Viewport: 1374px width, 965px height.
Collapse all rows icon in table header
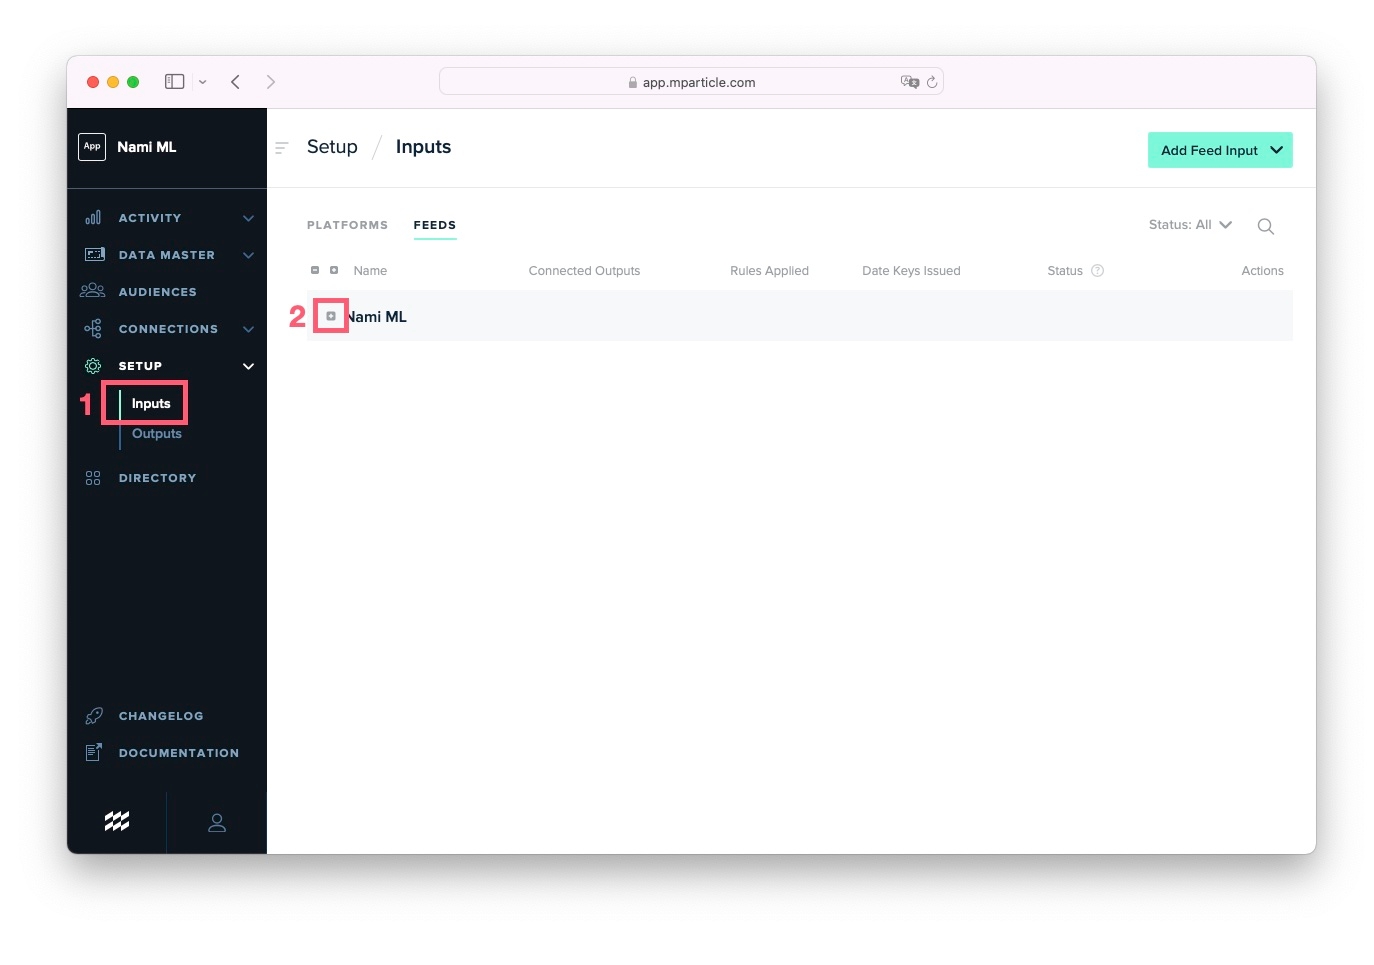click(315, 270)
